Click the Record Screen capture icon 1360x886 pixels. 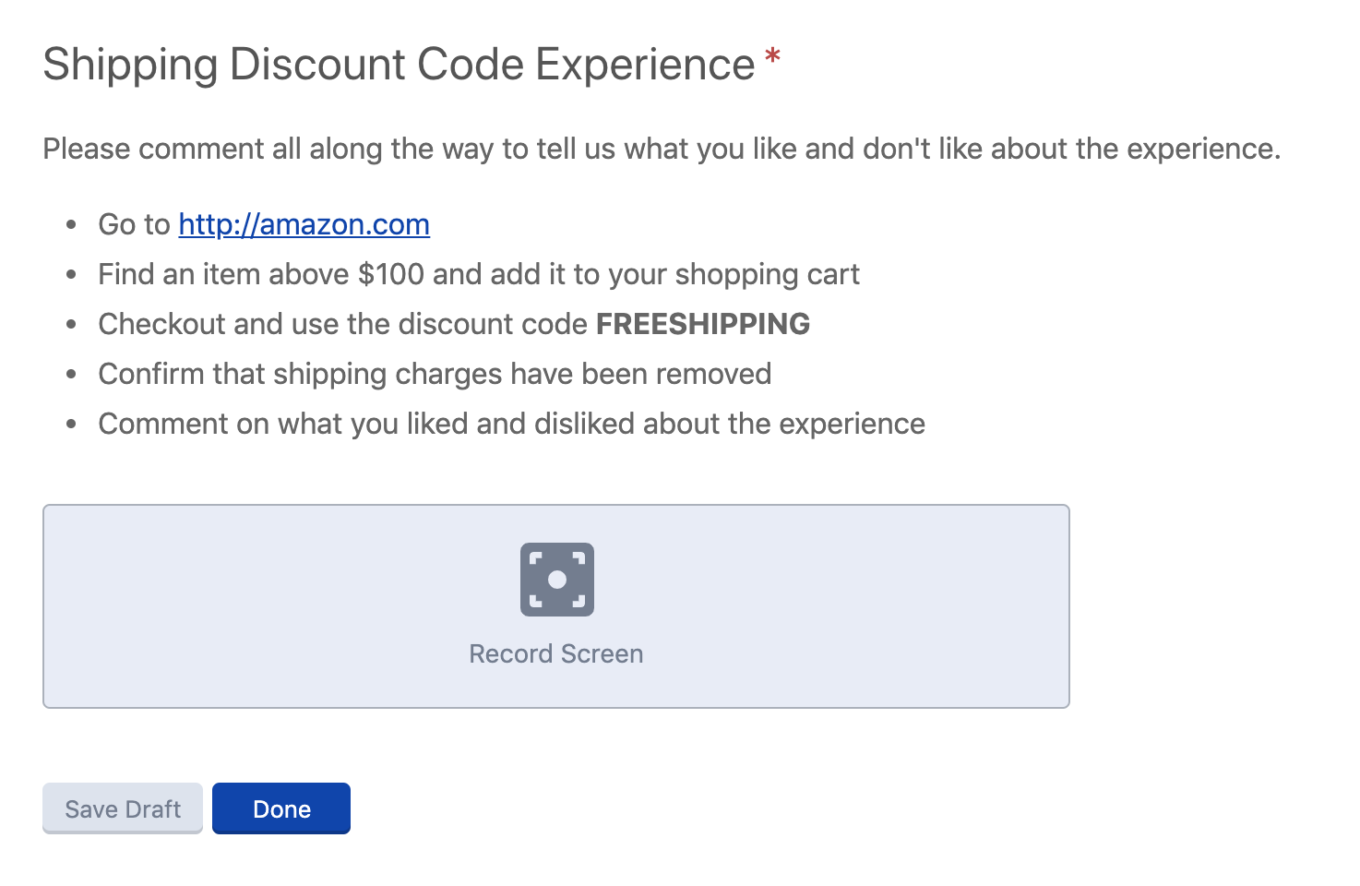(557, 579)
